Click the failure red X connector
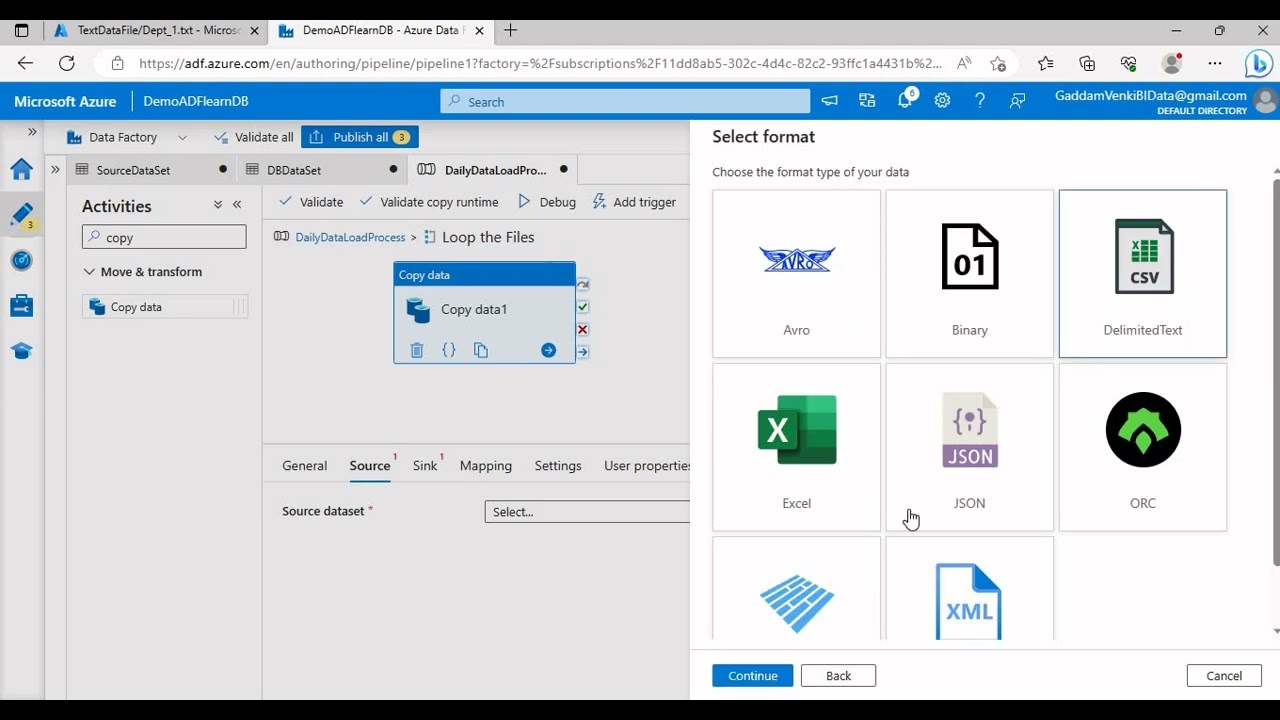The height and width of the screenshot is (720, 1280). coord(583,329)
